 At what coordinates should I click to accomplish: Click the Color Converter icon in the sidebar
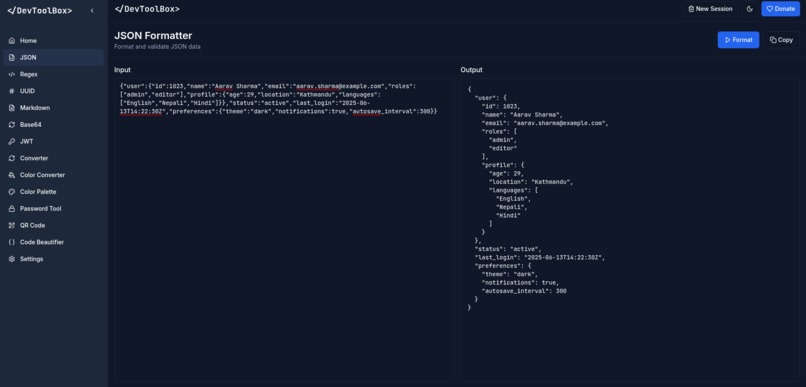[12, 175]
